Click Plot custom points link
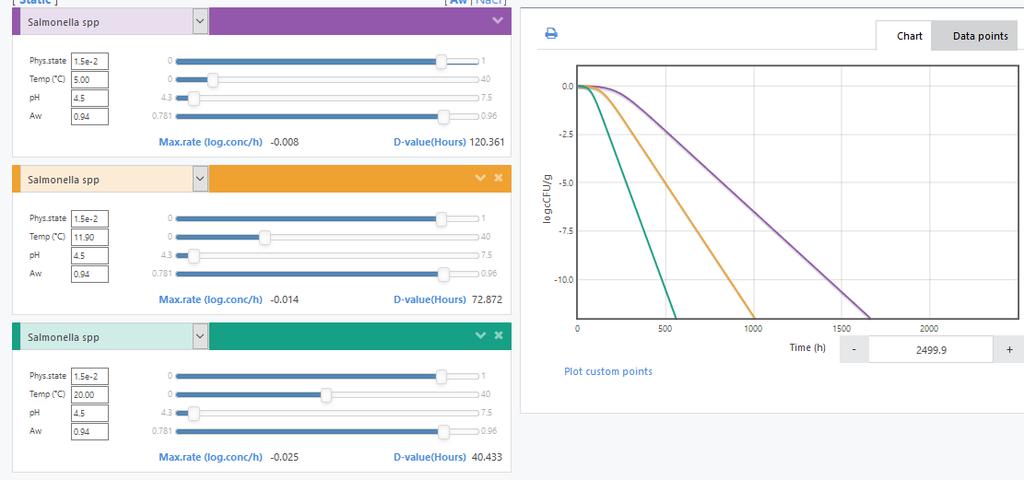 pos(608,372)
